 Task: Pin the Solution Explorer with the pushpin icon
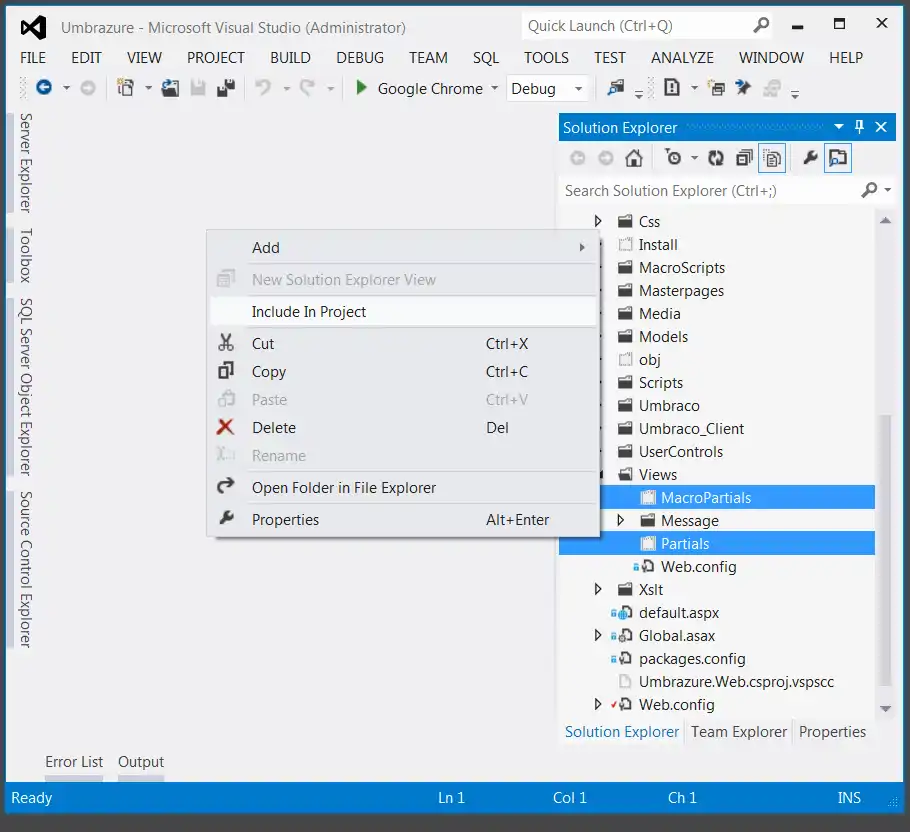pyautogui.click(x=860, y=126)
